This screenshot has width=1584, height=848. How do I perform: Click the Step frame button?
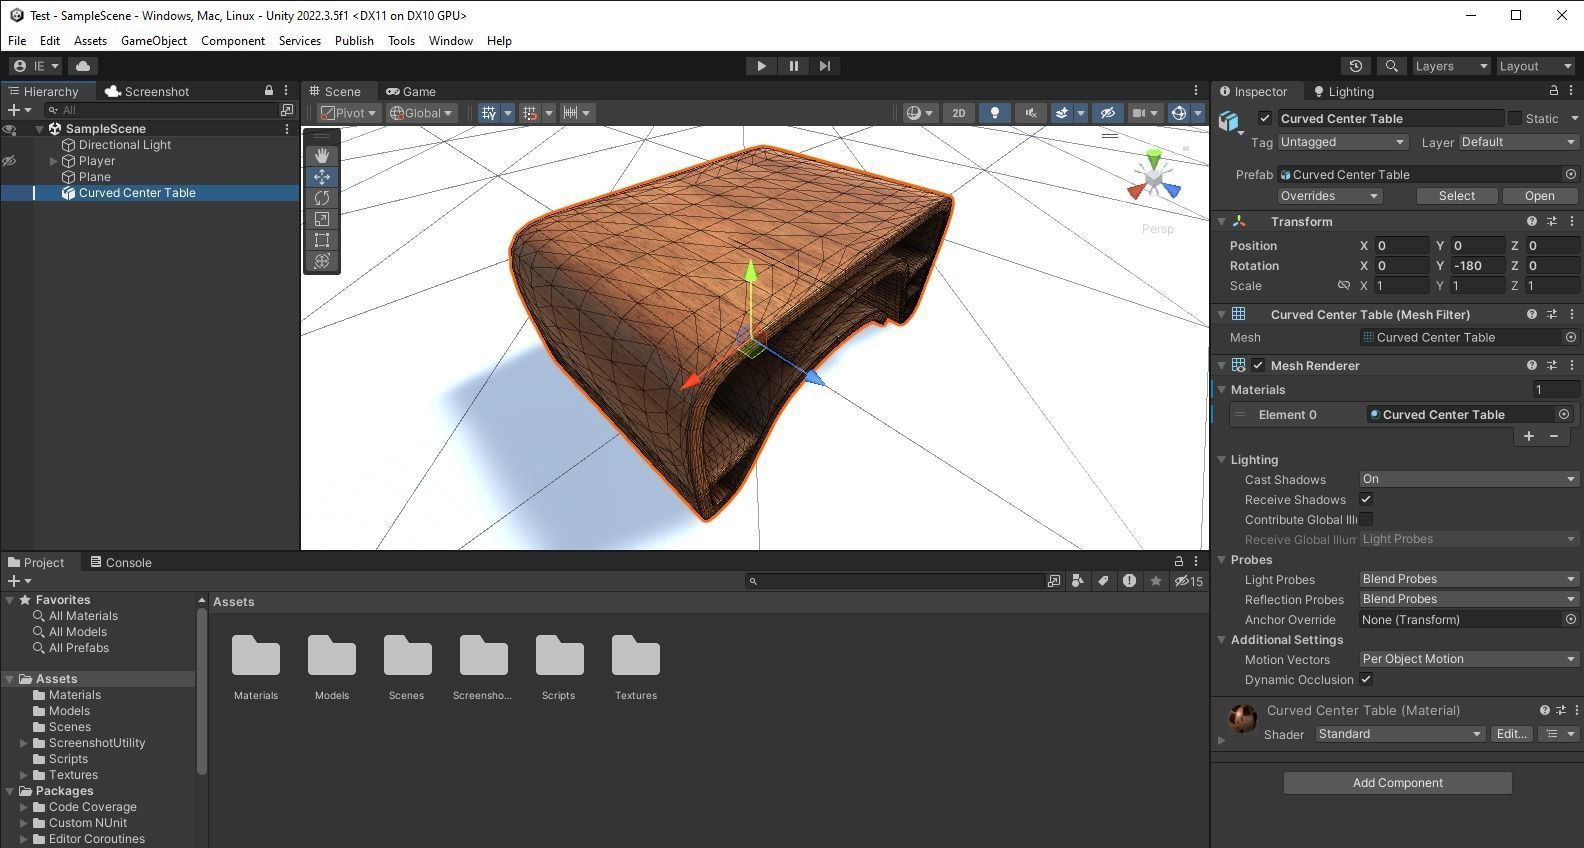(825, 66)
